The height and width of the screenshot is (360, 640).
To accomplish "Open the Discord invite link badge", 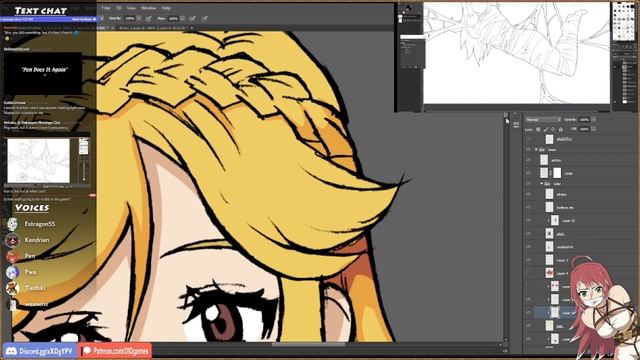I will tap(40, 351).
